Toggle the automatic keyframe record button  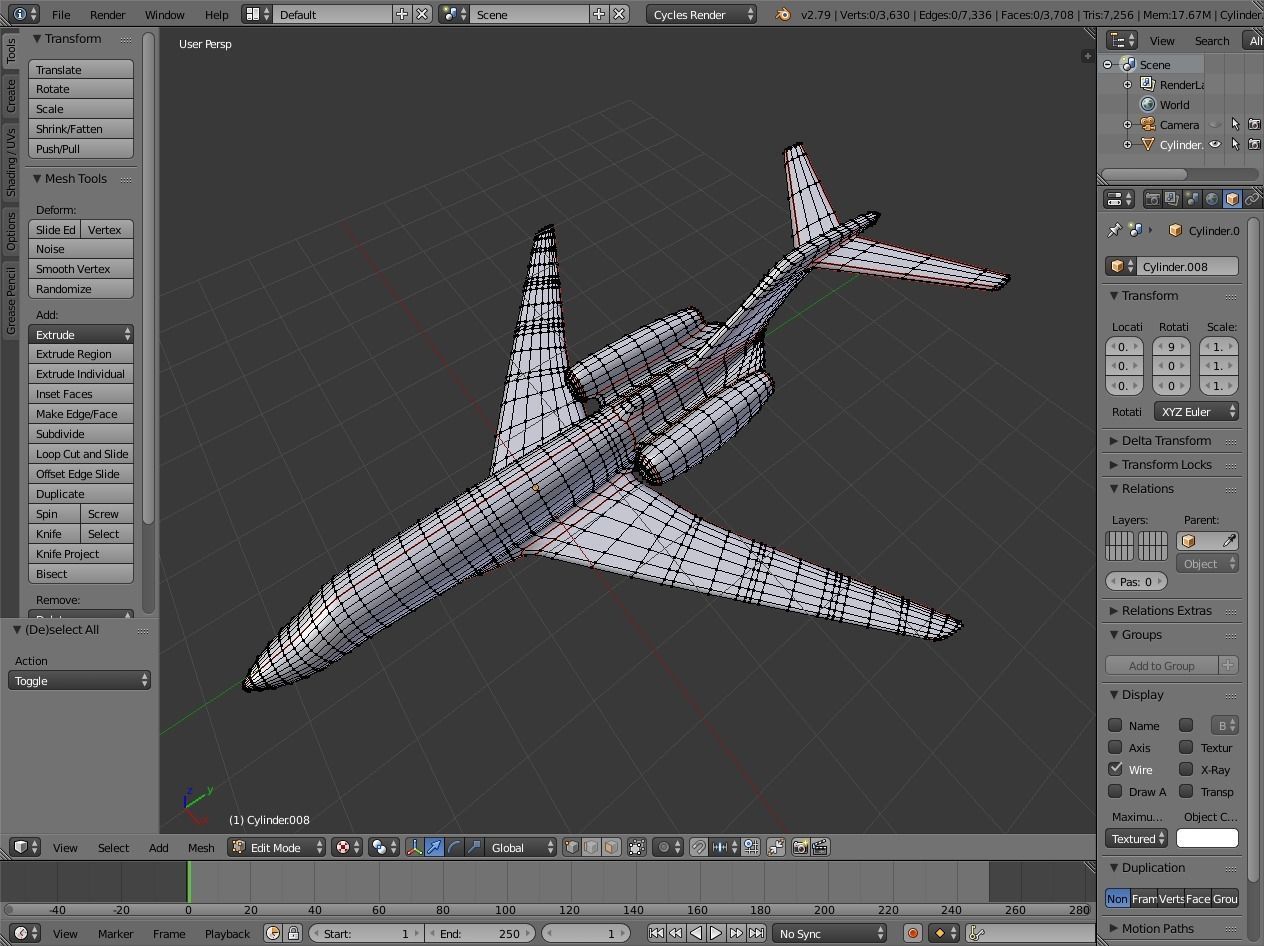912,933
